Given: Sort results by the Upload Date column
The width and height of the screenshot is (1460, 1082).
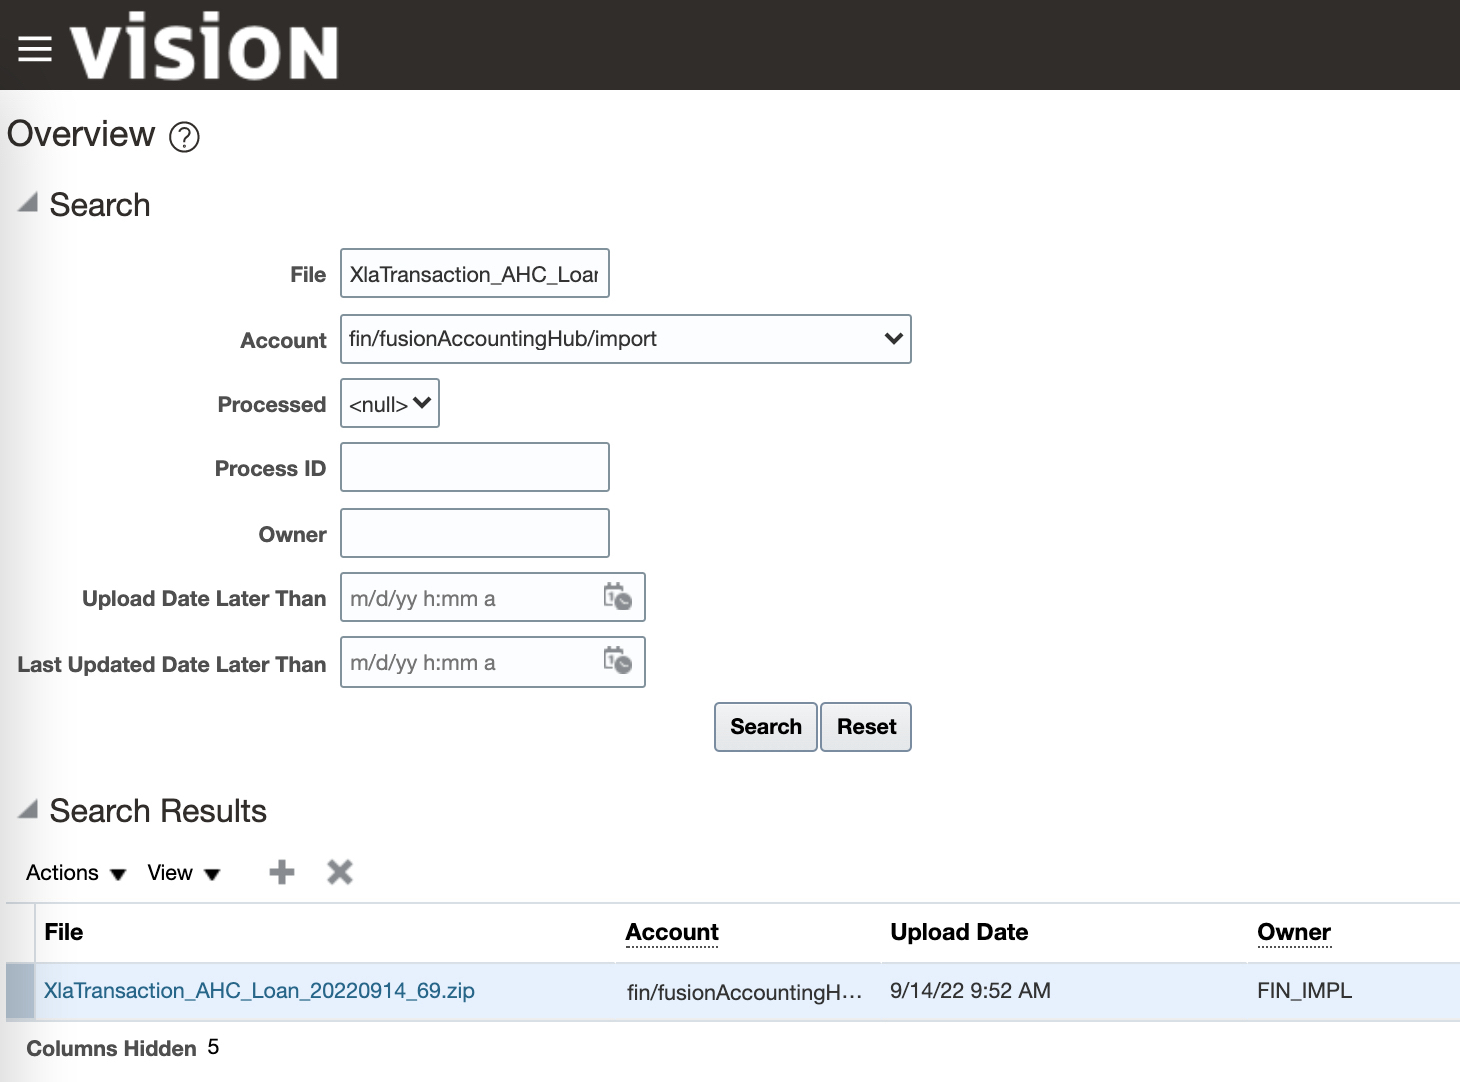Looking at the screenshot, I should pyautogui.click(x=958, y=931).
